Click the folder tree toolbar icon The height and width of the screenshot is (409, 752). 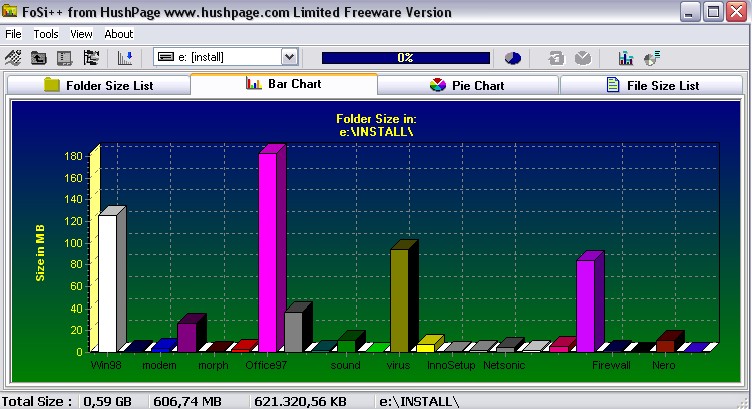pos(91,58)
